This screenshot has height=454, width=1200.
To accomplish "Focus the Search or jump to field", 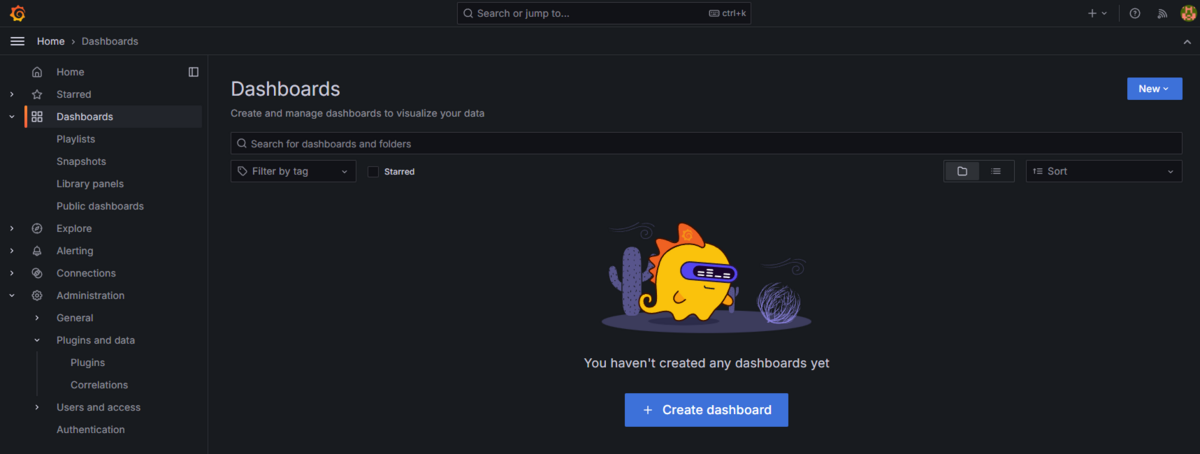I will point(605,13).
